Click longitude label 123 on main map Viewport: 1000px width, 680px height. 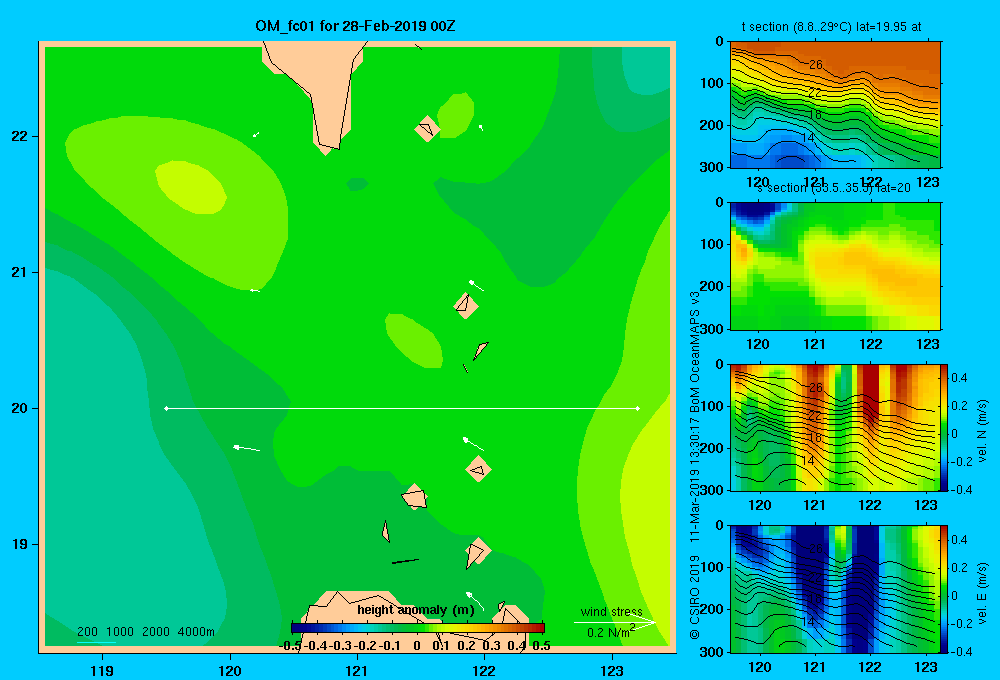(x=612, y=670)
